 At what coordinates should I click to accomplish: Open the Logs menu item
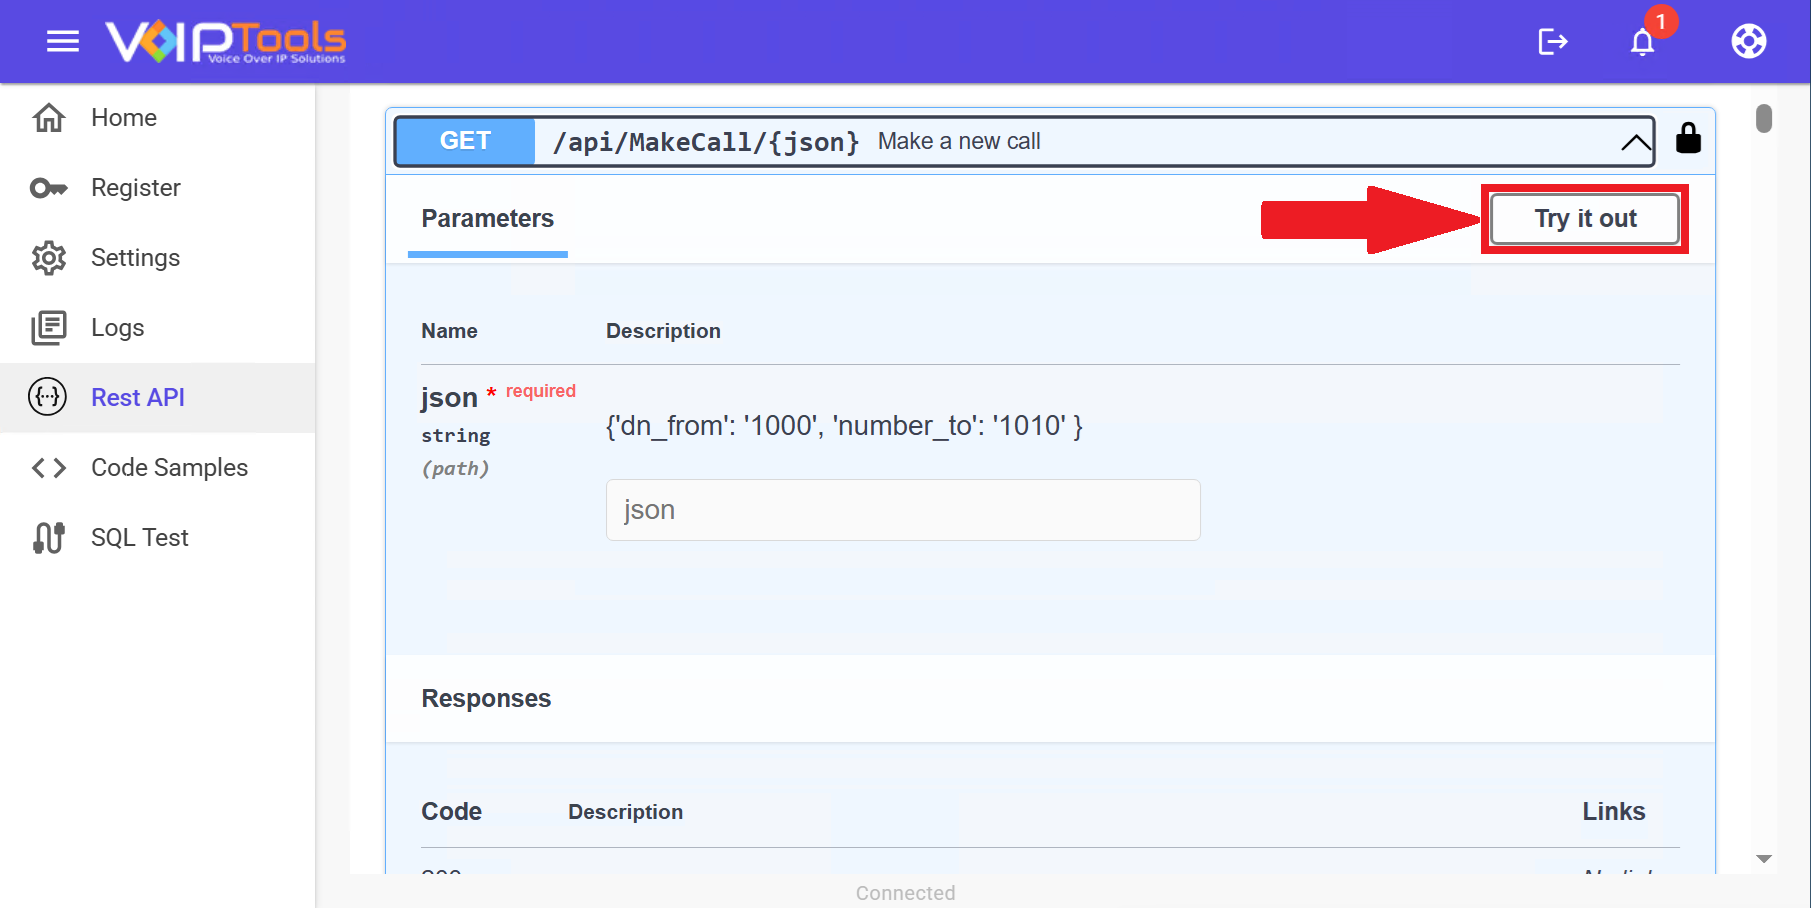click(118, 328)
